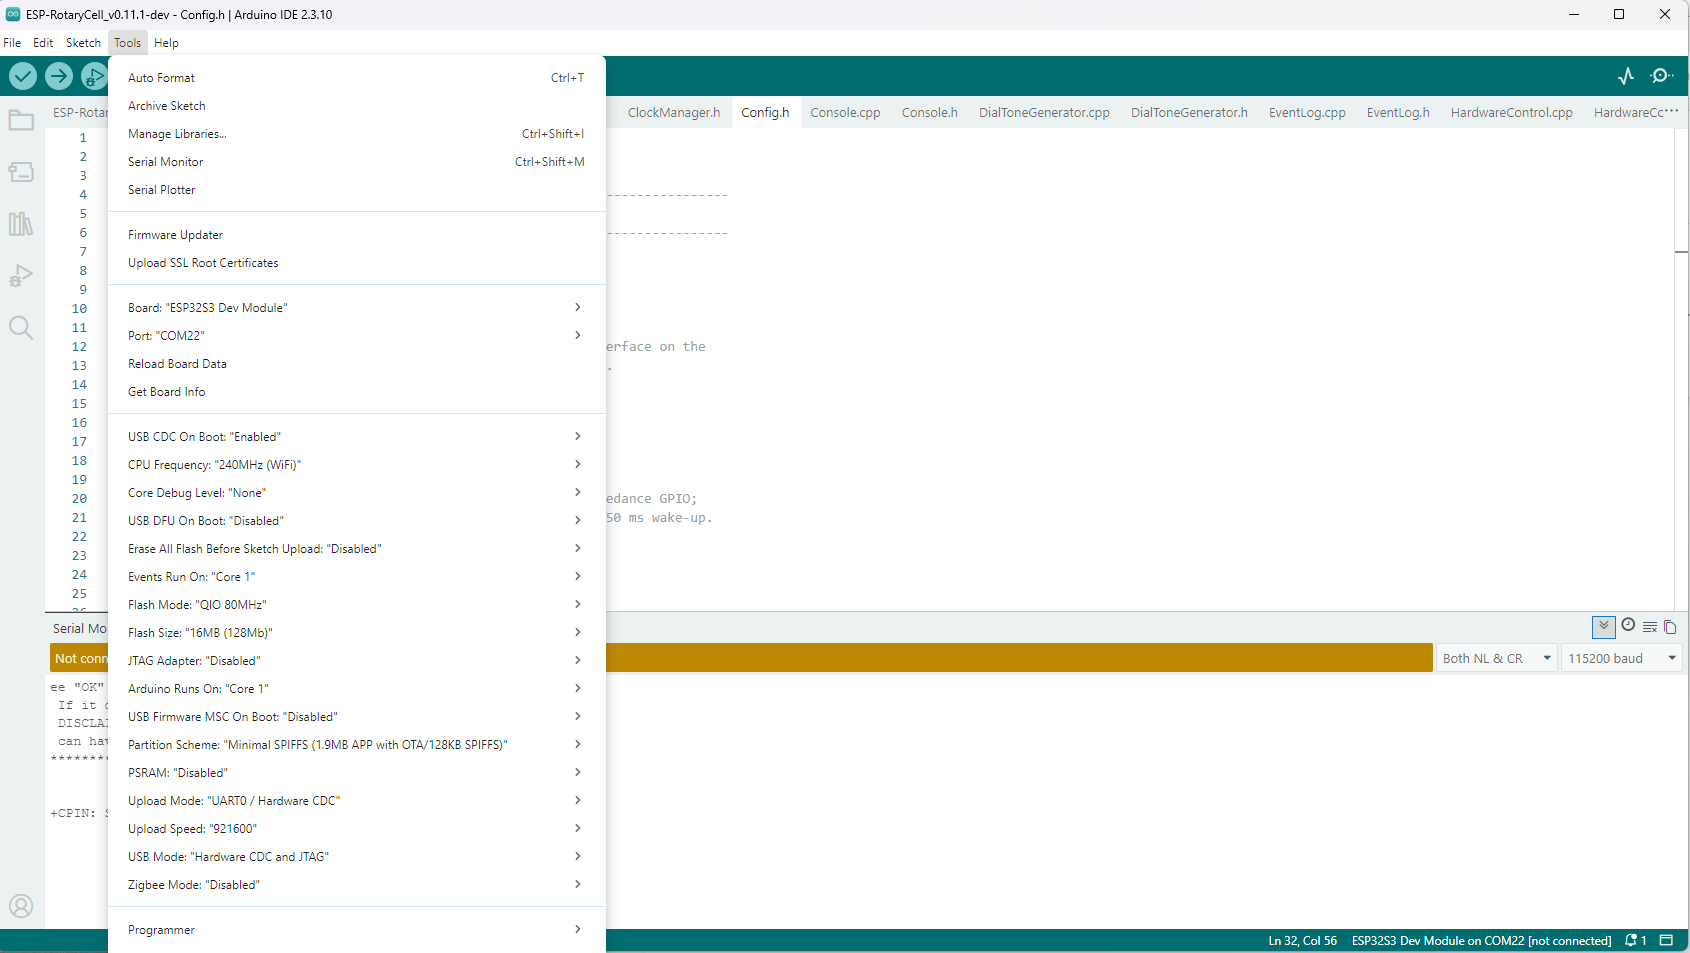
Task: Copy serial output icon
Action: pos(1670,627)
